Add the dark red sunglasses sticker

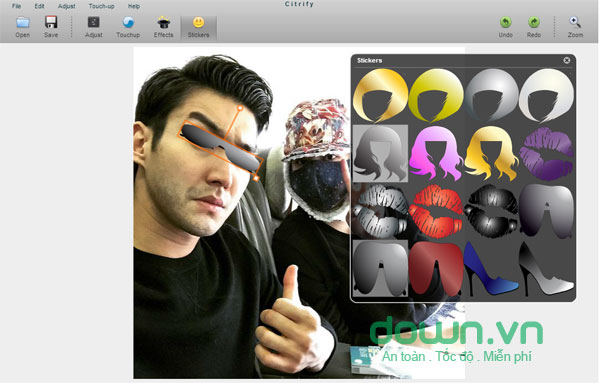pos(436,268)
